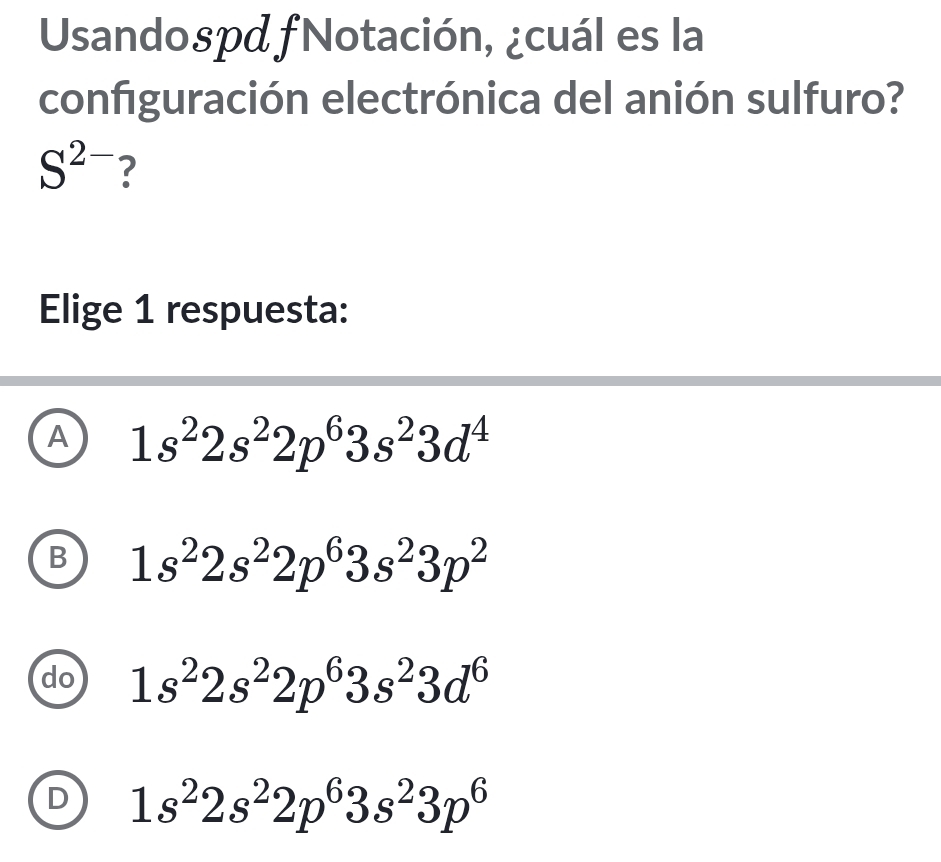This screenshot has height=862, width=941.
Task: Select the radio button labeled "do"
Action: click(59, 679)
